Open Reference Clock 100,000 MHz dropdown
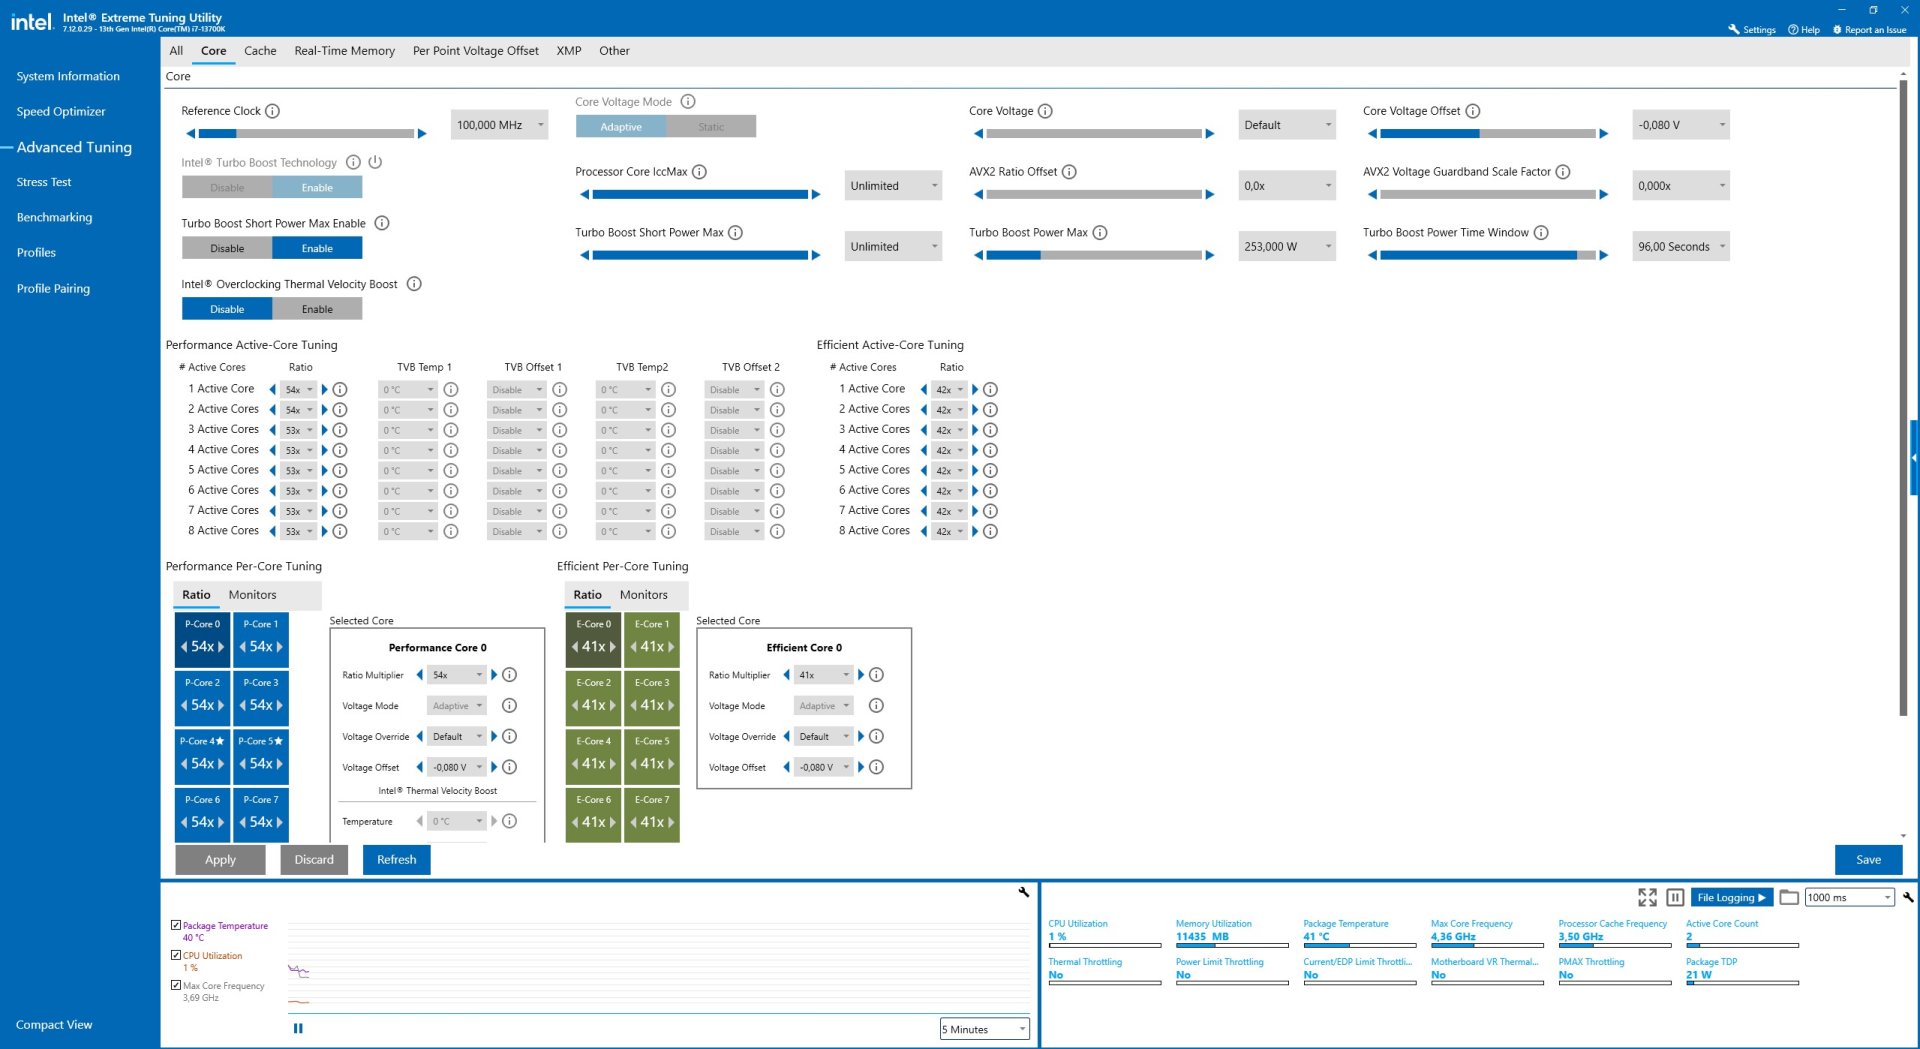 coord(499,125)
